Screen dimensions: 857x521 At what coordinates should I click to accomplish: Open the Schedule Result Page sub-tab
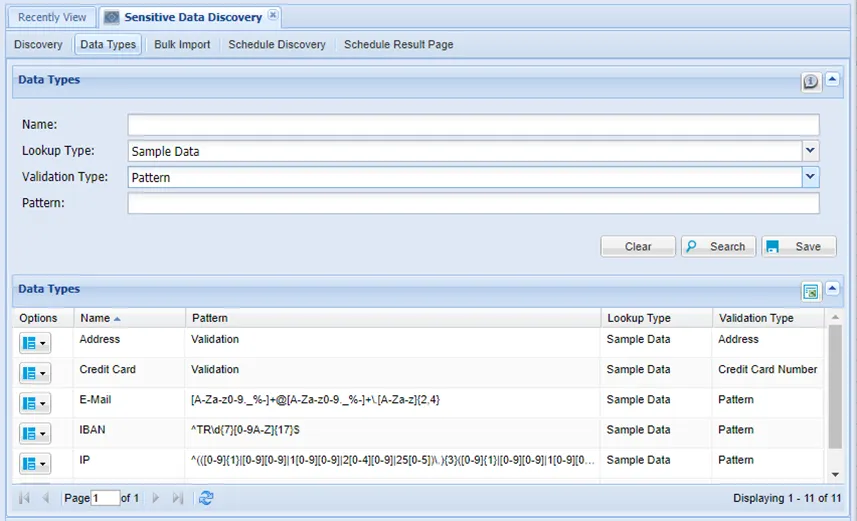399,44
